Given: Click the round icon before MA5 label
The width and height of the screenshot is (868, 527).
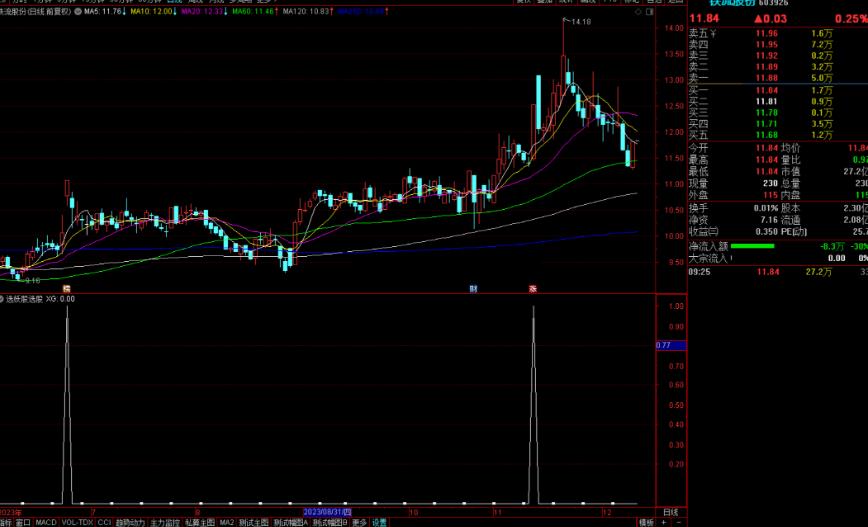Looking at the screenshot, I should (78, 11).
